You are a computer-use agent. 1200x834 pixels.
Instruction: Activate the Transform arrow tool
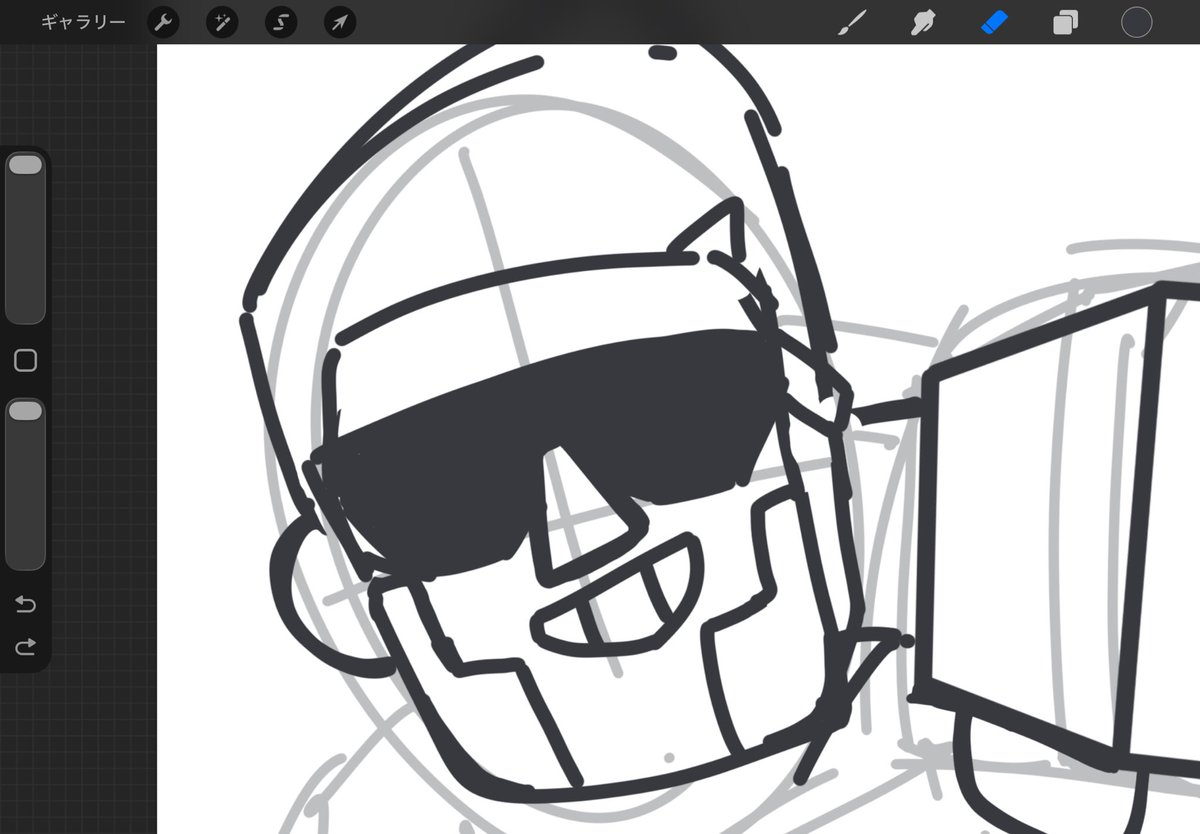tap(340, 22)
